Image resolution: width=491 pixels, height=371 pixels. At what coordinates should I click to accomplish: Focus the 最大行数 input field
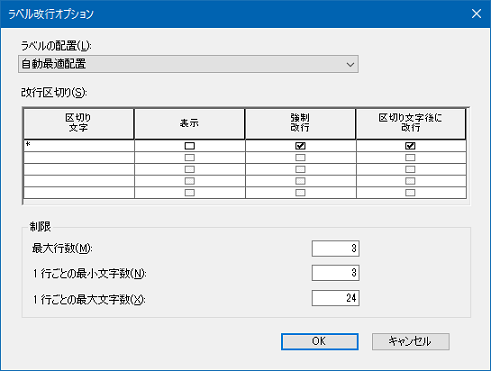335,248
